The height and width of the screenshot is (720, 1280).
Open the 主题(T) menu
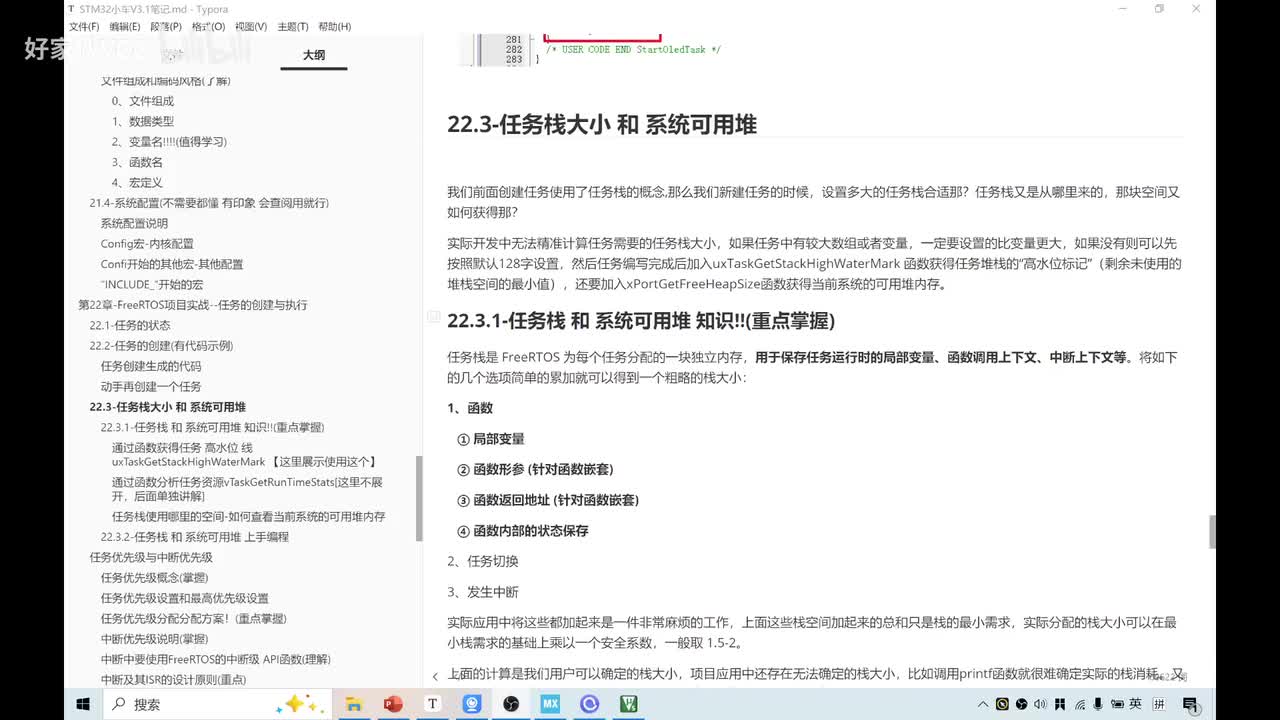click(292, 27)
